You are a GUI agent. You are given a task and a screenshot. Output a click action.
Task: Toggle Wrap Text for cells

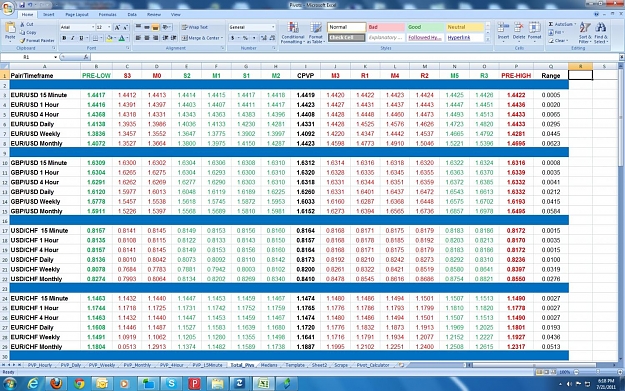[195, 27]
